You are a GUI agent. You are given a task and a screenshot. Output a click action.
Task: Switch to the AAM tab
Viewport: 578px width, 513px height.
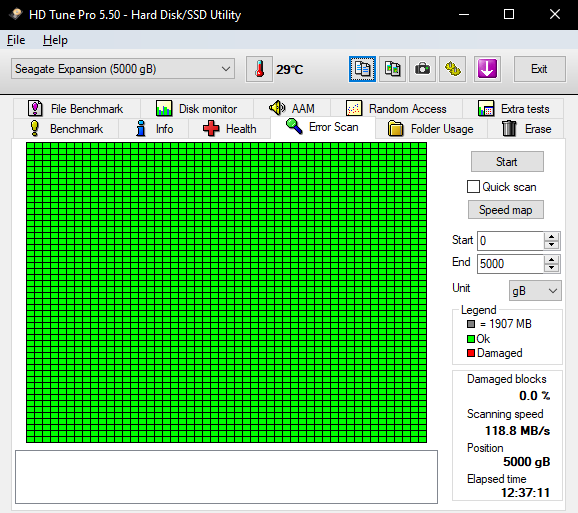292,108
